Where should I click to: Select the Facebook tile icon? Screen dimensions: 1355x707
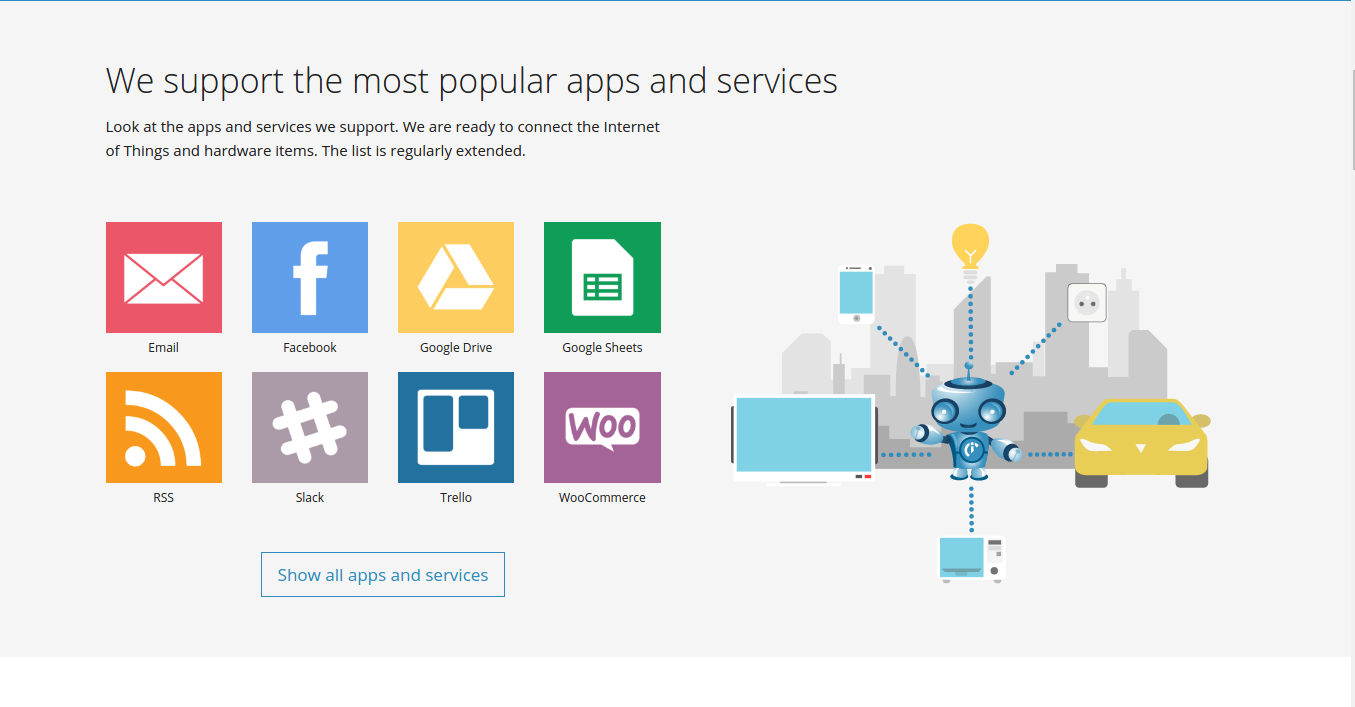click(310, 277)
